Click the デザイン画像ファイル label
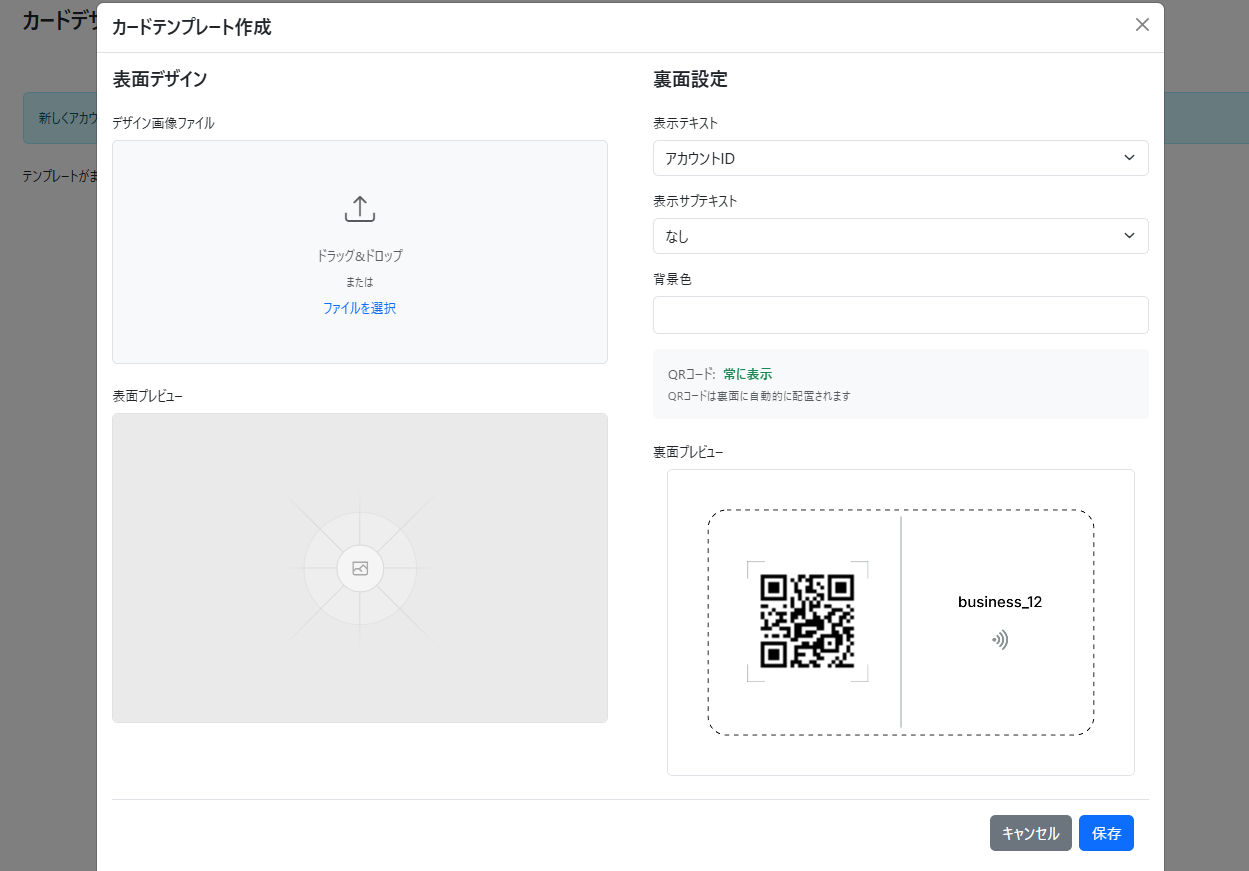Viewport: 1249px width, 871px height. [x=163, y=123]
